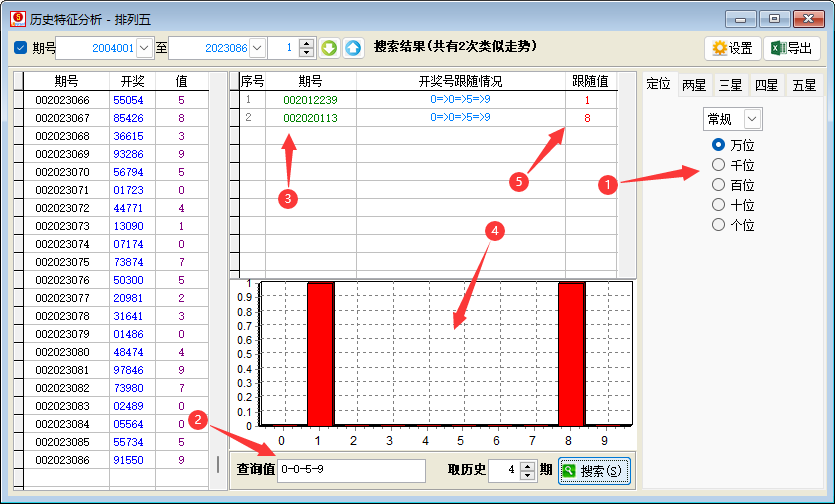The width and height of the screenshot is (835, 504).
Task: Click the 开奖号跟随情况 column header
Action: pyautogui.click(x=461, y=82)
